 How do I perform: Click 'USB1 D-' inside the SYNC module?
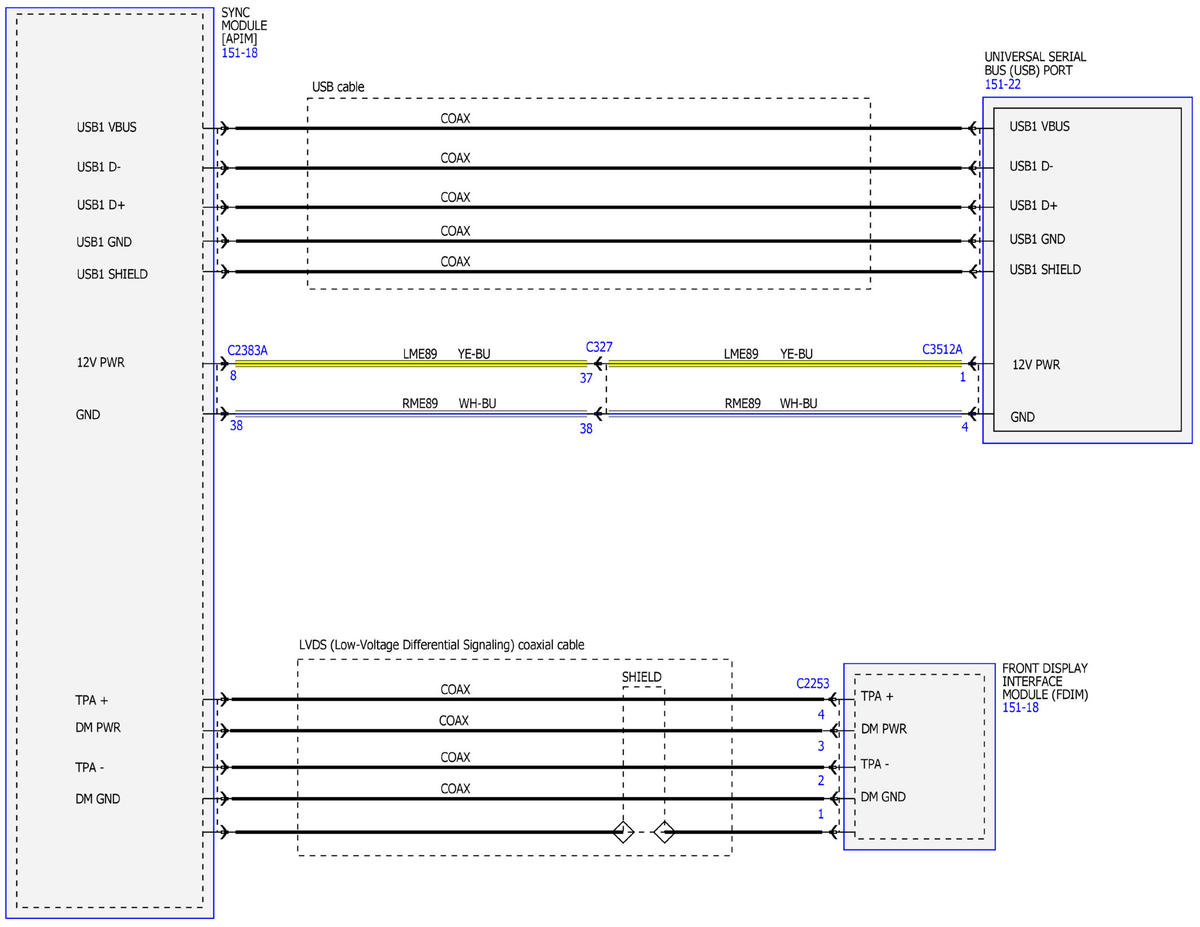[x=98, y=167]
